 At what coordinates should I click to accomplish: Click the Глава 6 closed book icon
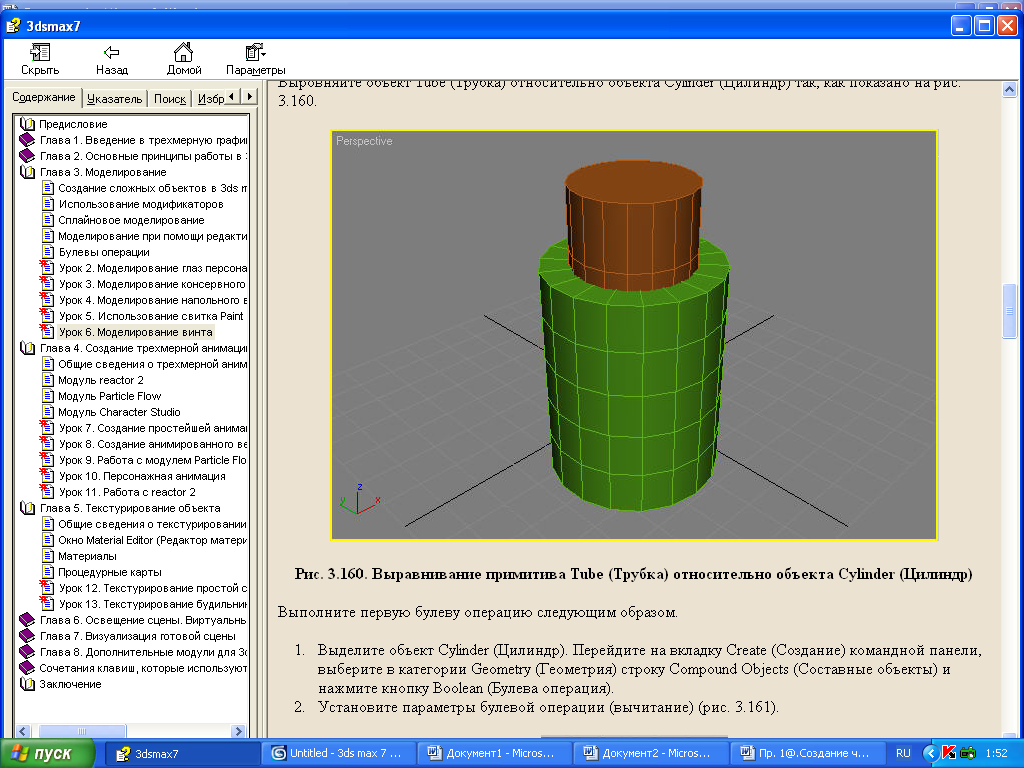(x=27, y=620)
